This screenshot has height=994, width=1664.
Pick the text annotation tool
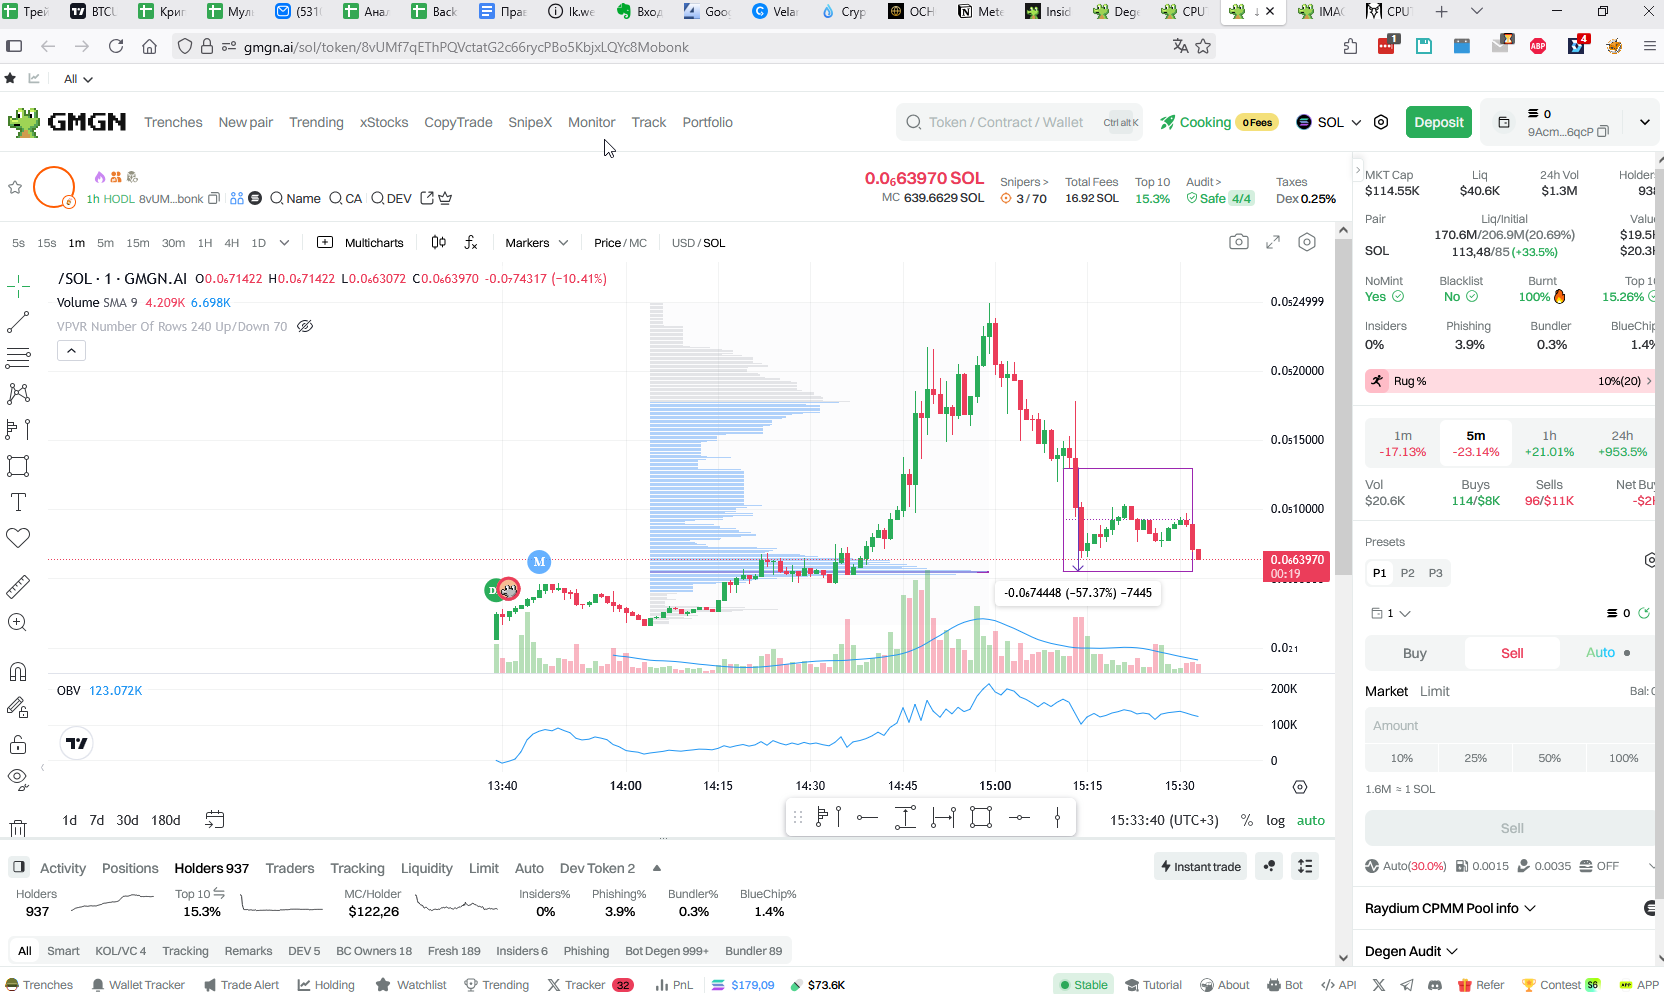click(18, 502)
